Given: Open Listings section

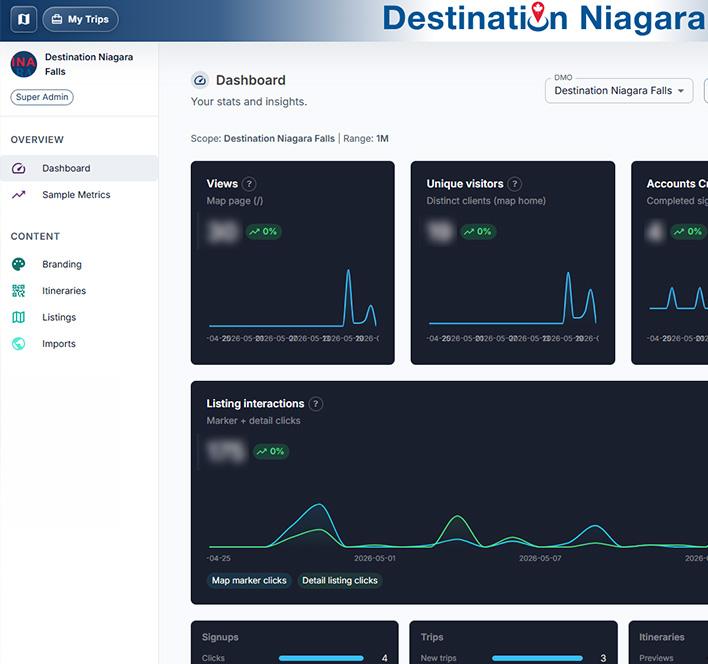Looking at the screenshot, I should click(x=79, y=317).
